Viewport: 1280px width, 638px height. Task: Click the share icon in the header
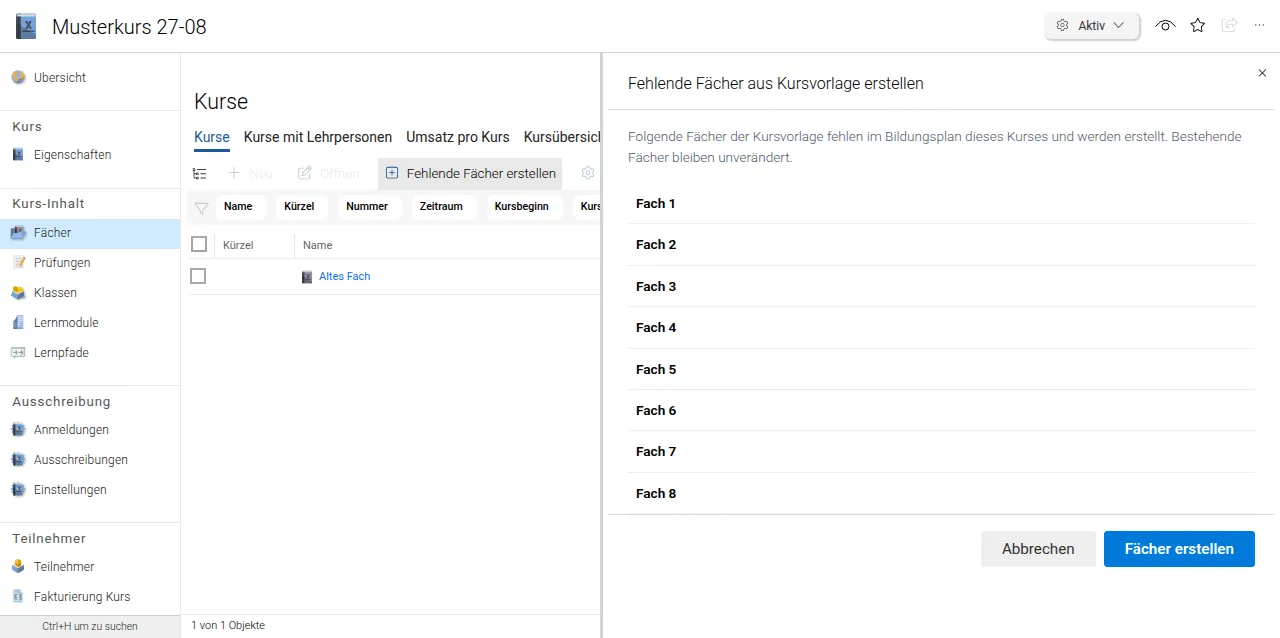coord(1229,26)
